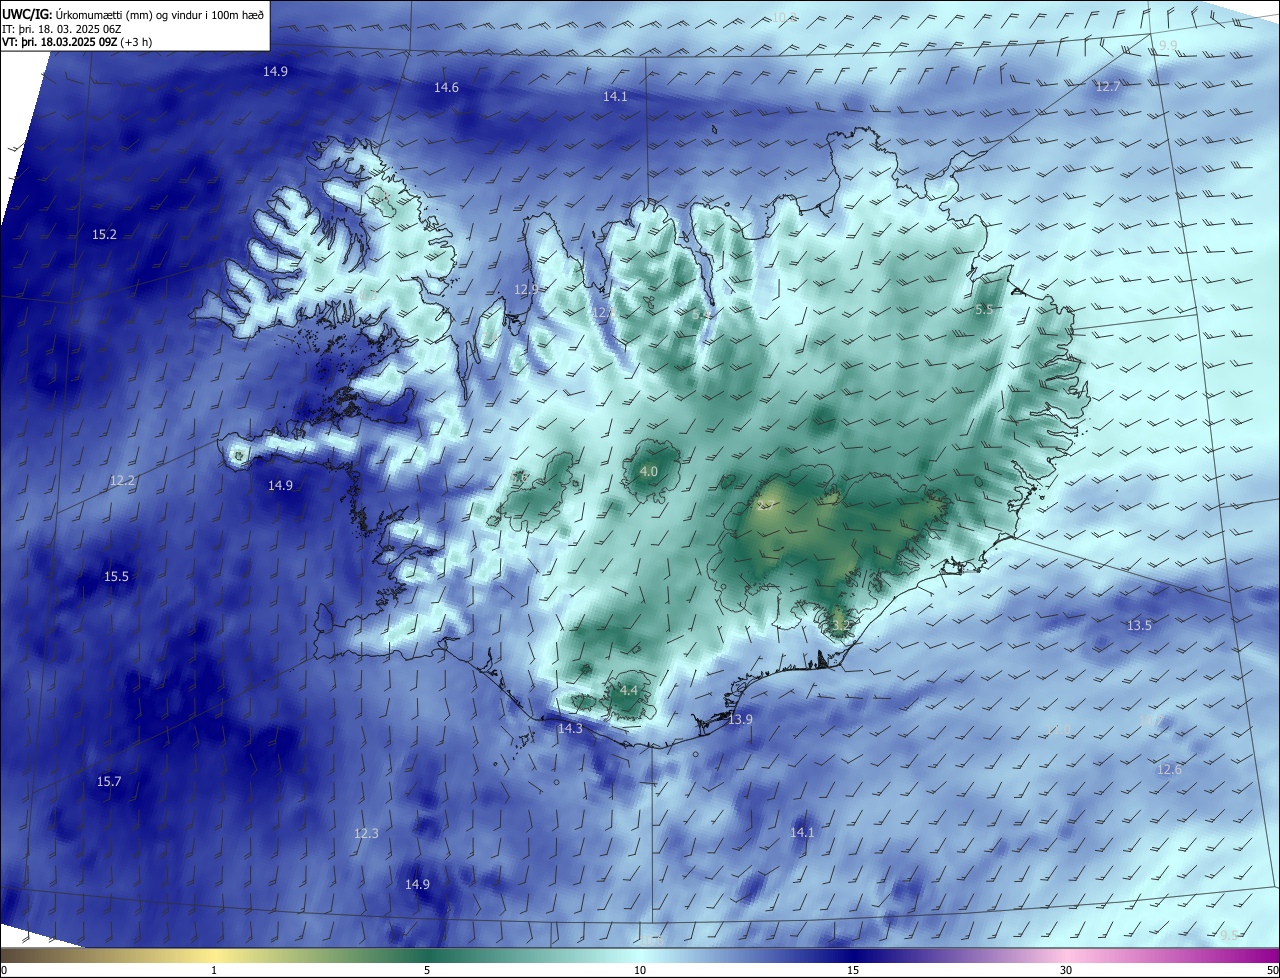The width and height of the screenshot is (1280, 978).
Task: Click the initial time "IT: þri. 18. 03. 2025 06Z"
Action: click(x=61, y=29)
